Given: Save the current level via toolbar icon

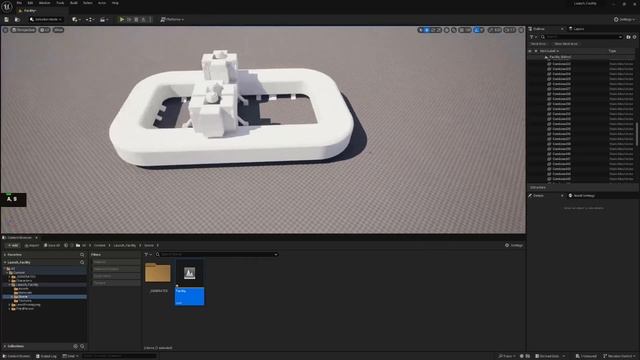Looking at the screenshot, I should pyautogui.click(x=7, y=20).
